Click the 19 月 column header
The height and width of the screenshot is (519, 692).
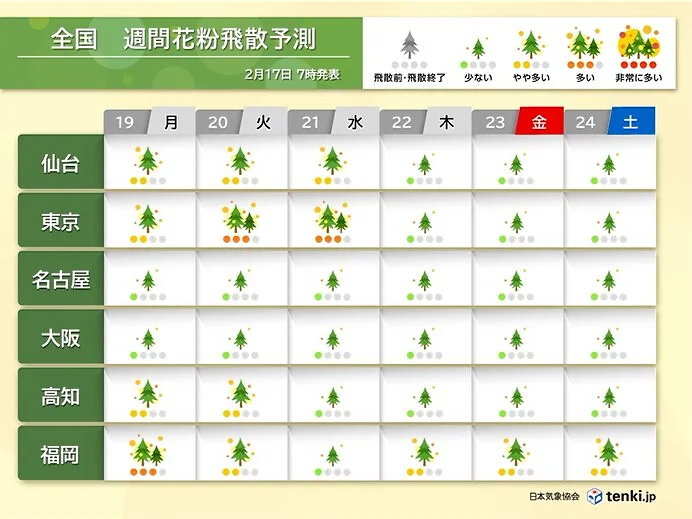tap(149, 122)
